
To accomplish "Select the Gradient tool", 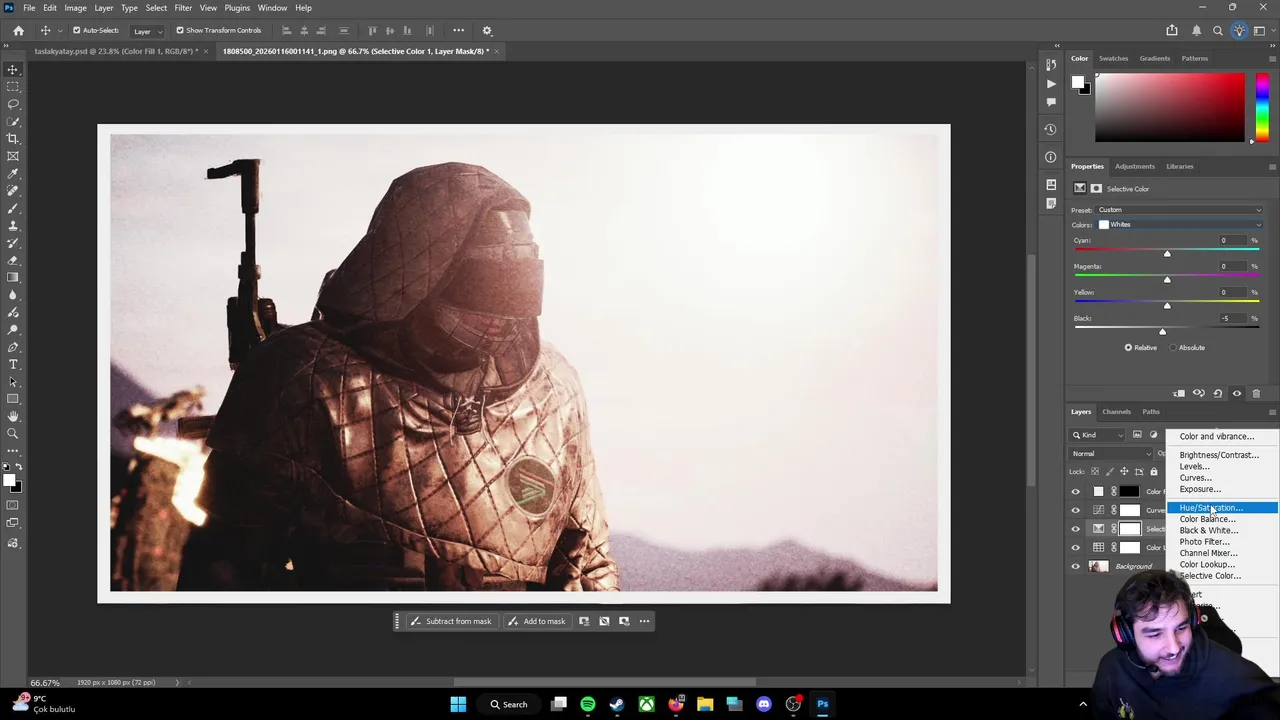I will point(13,278).
